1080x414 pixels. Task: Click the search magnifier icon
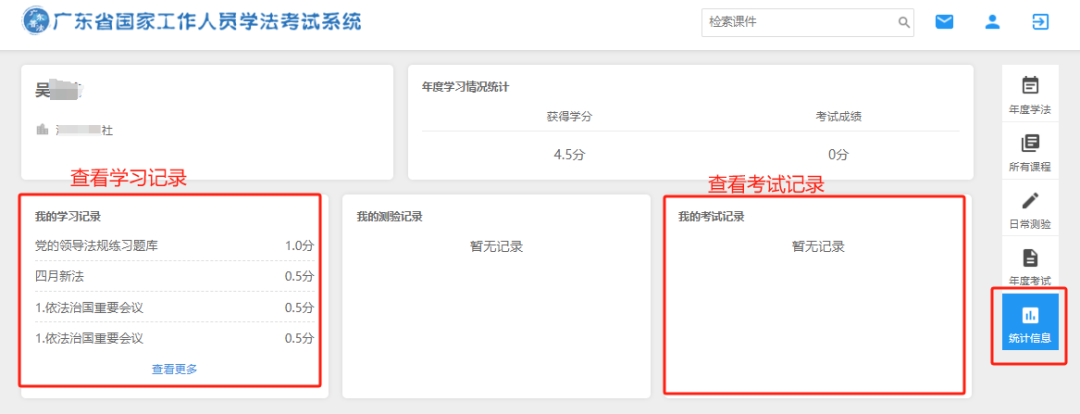903,22
